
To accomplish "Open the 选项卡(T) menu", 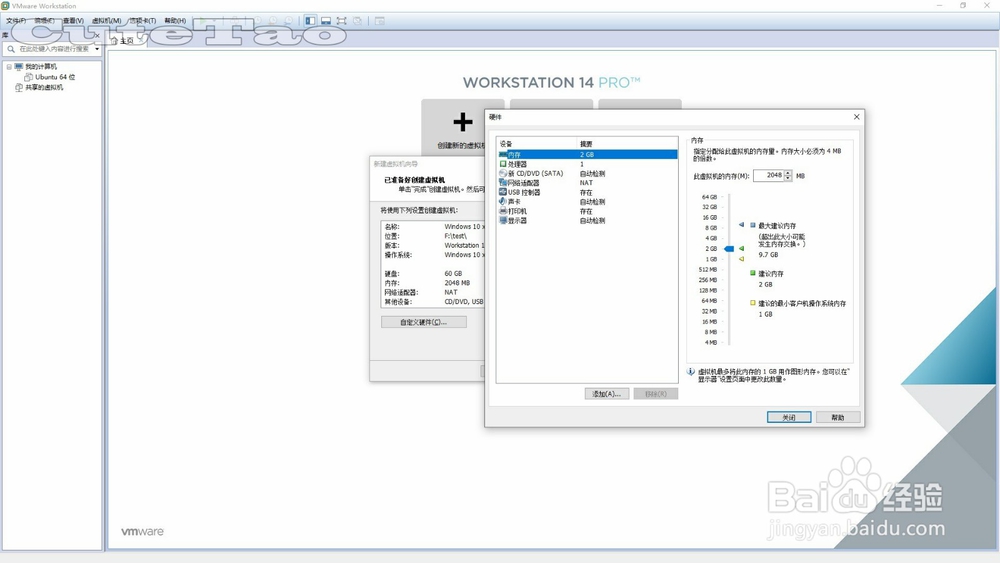I will tap(142, 20).
